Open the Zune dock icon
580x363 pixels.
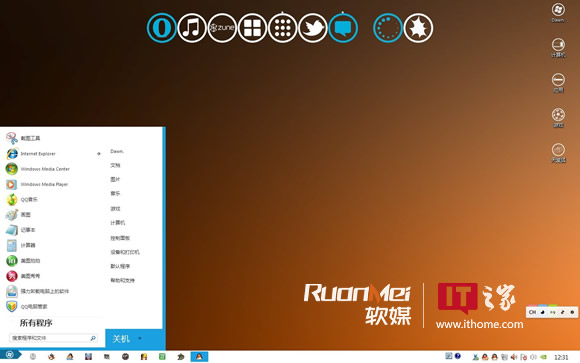click(222, 28)
